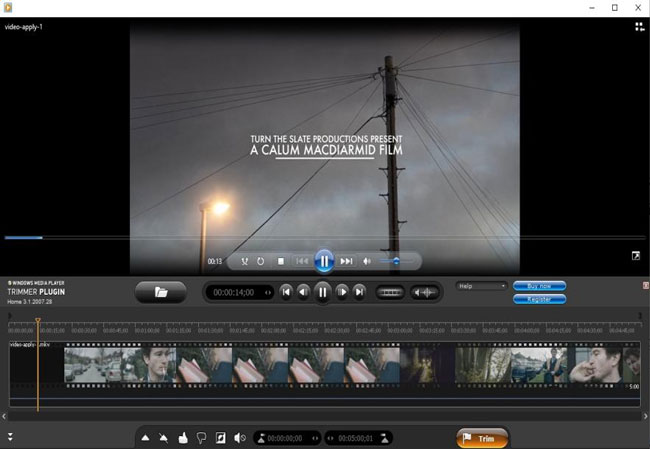The image size is (650, 449).
Task: Click the man smoking hand-to-mouth thumbnail
Action: [x=596, y=365]
